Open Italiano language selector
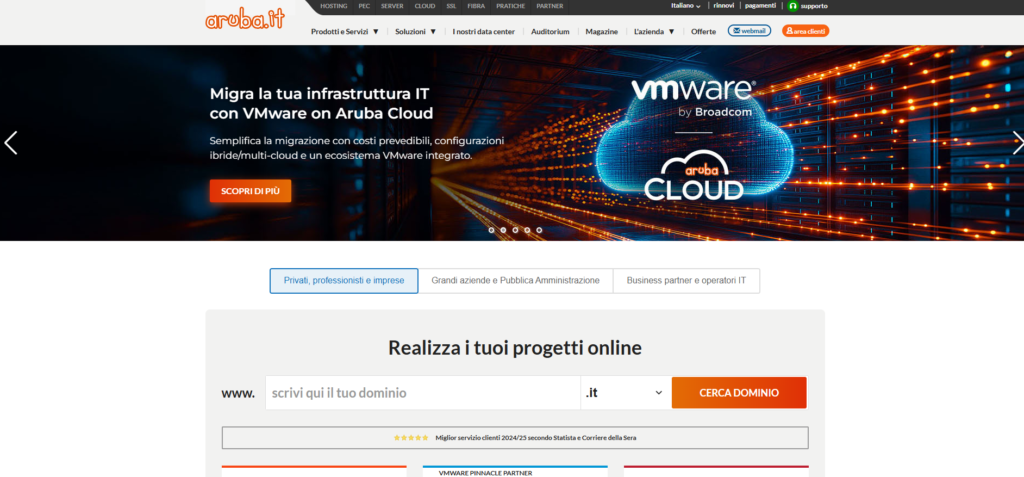Image resolution: width=1024 pixels, height=477 pixels. pyautogui.click(x=686, y=6)
